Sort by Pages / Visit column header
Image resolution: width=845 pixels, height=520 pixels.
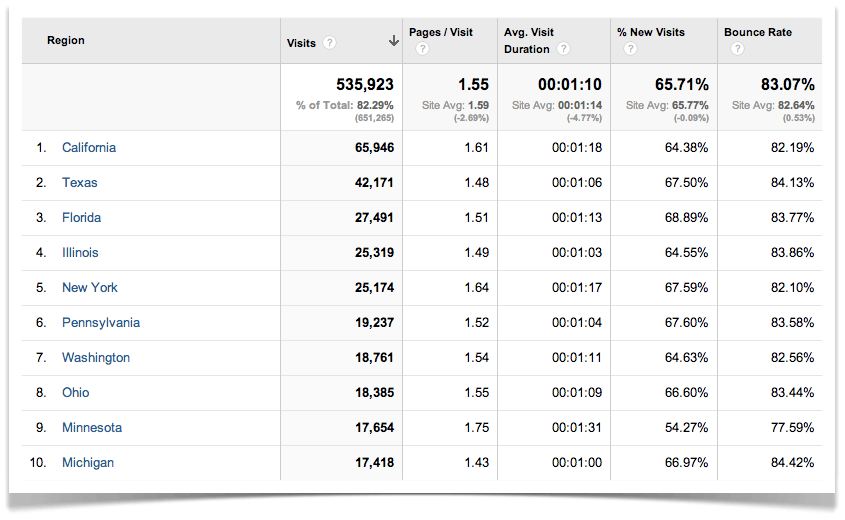[440, 32]
